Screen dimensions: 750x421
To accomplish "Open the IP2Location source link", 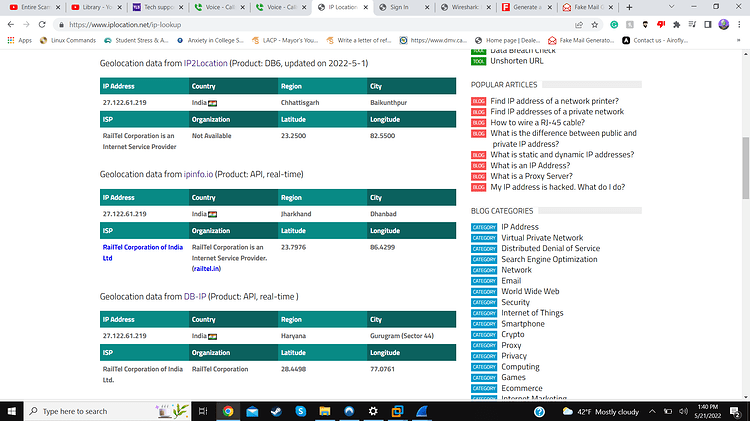I will 206,63.
